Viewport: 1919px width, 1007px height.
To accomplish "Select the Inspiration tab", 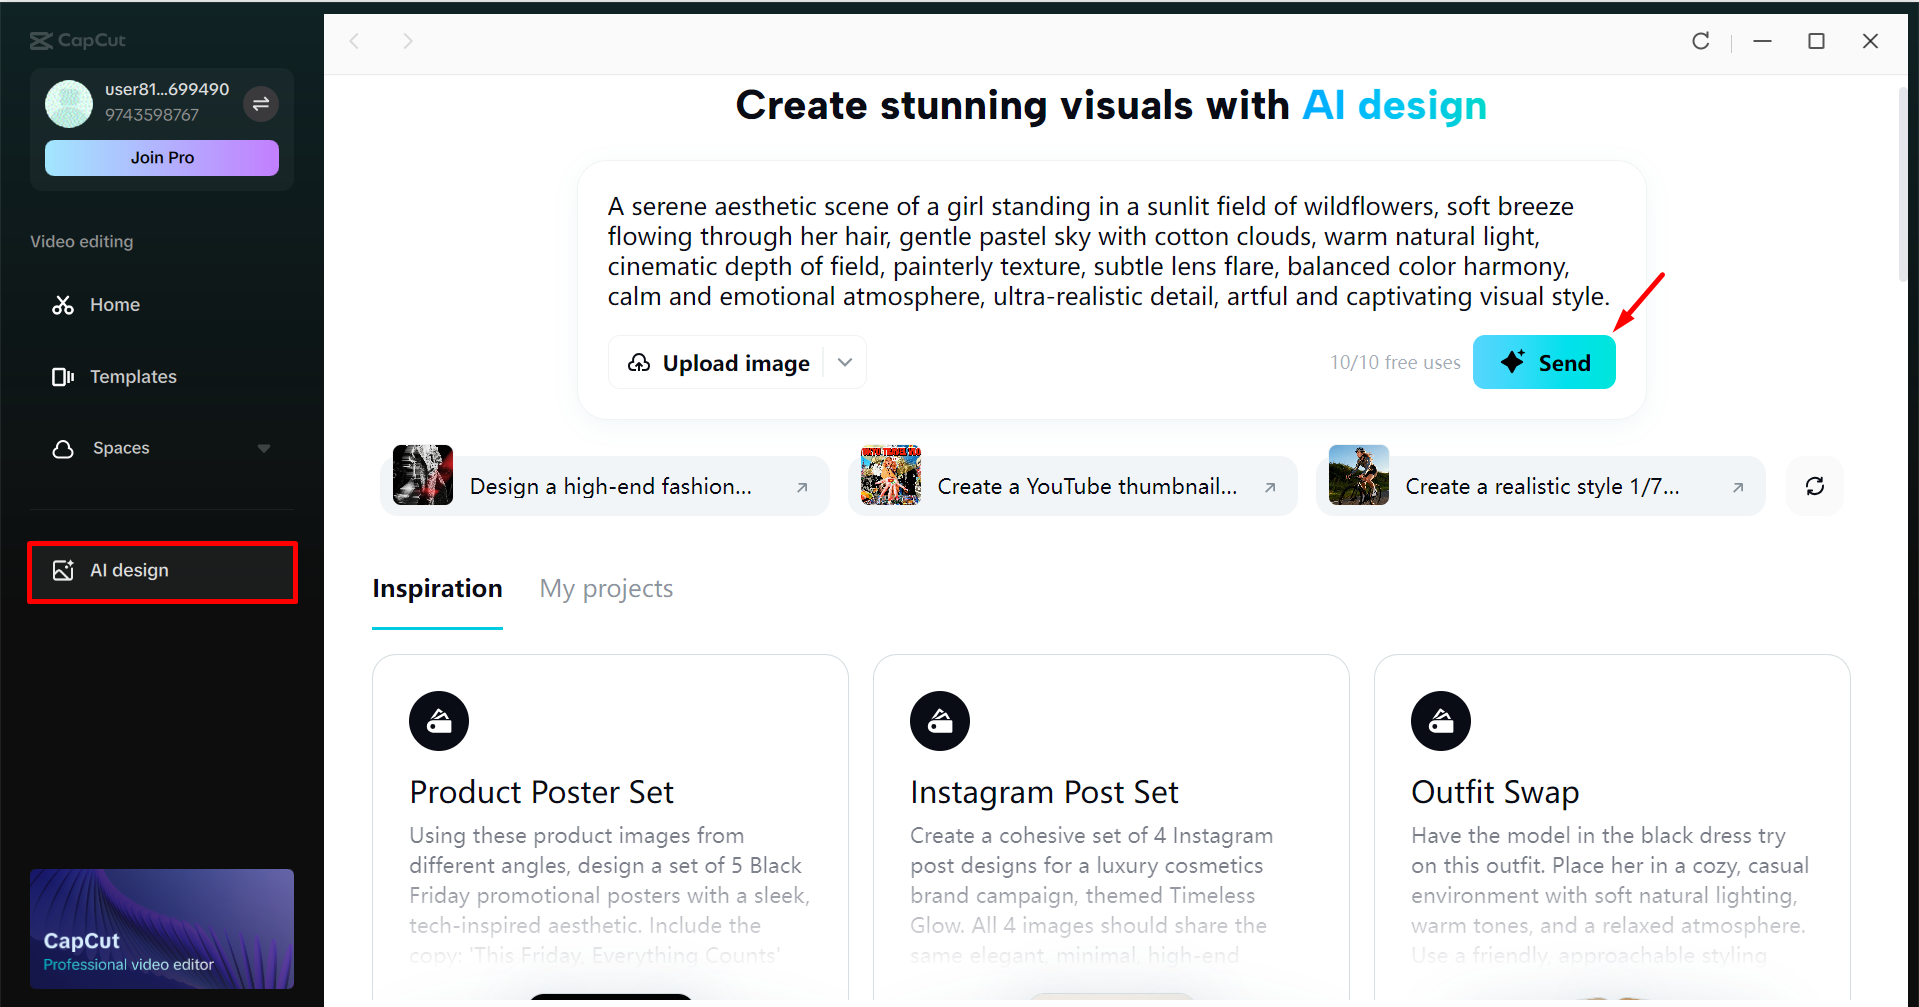I will click(x=437, y=589).
